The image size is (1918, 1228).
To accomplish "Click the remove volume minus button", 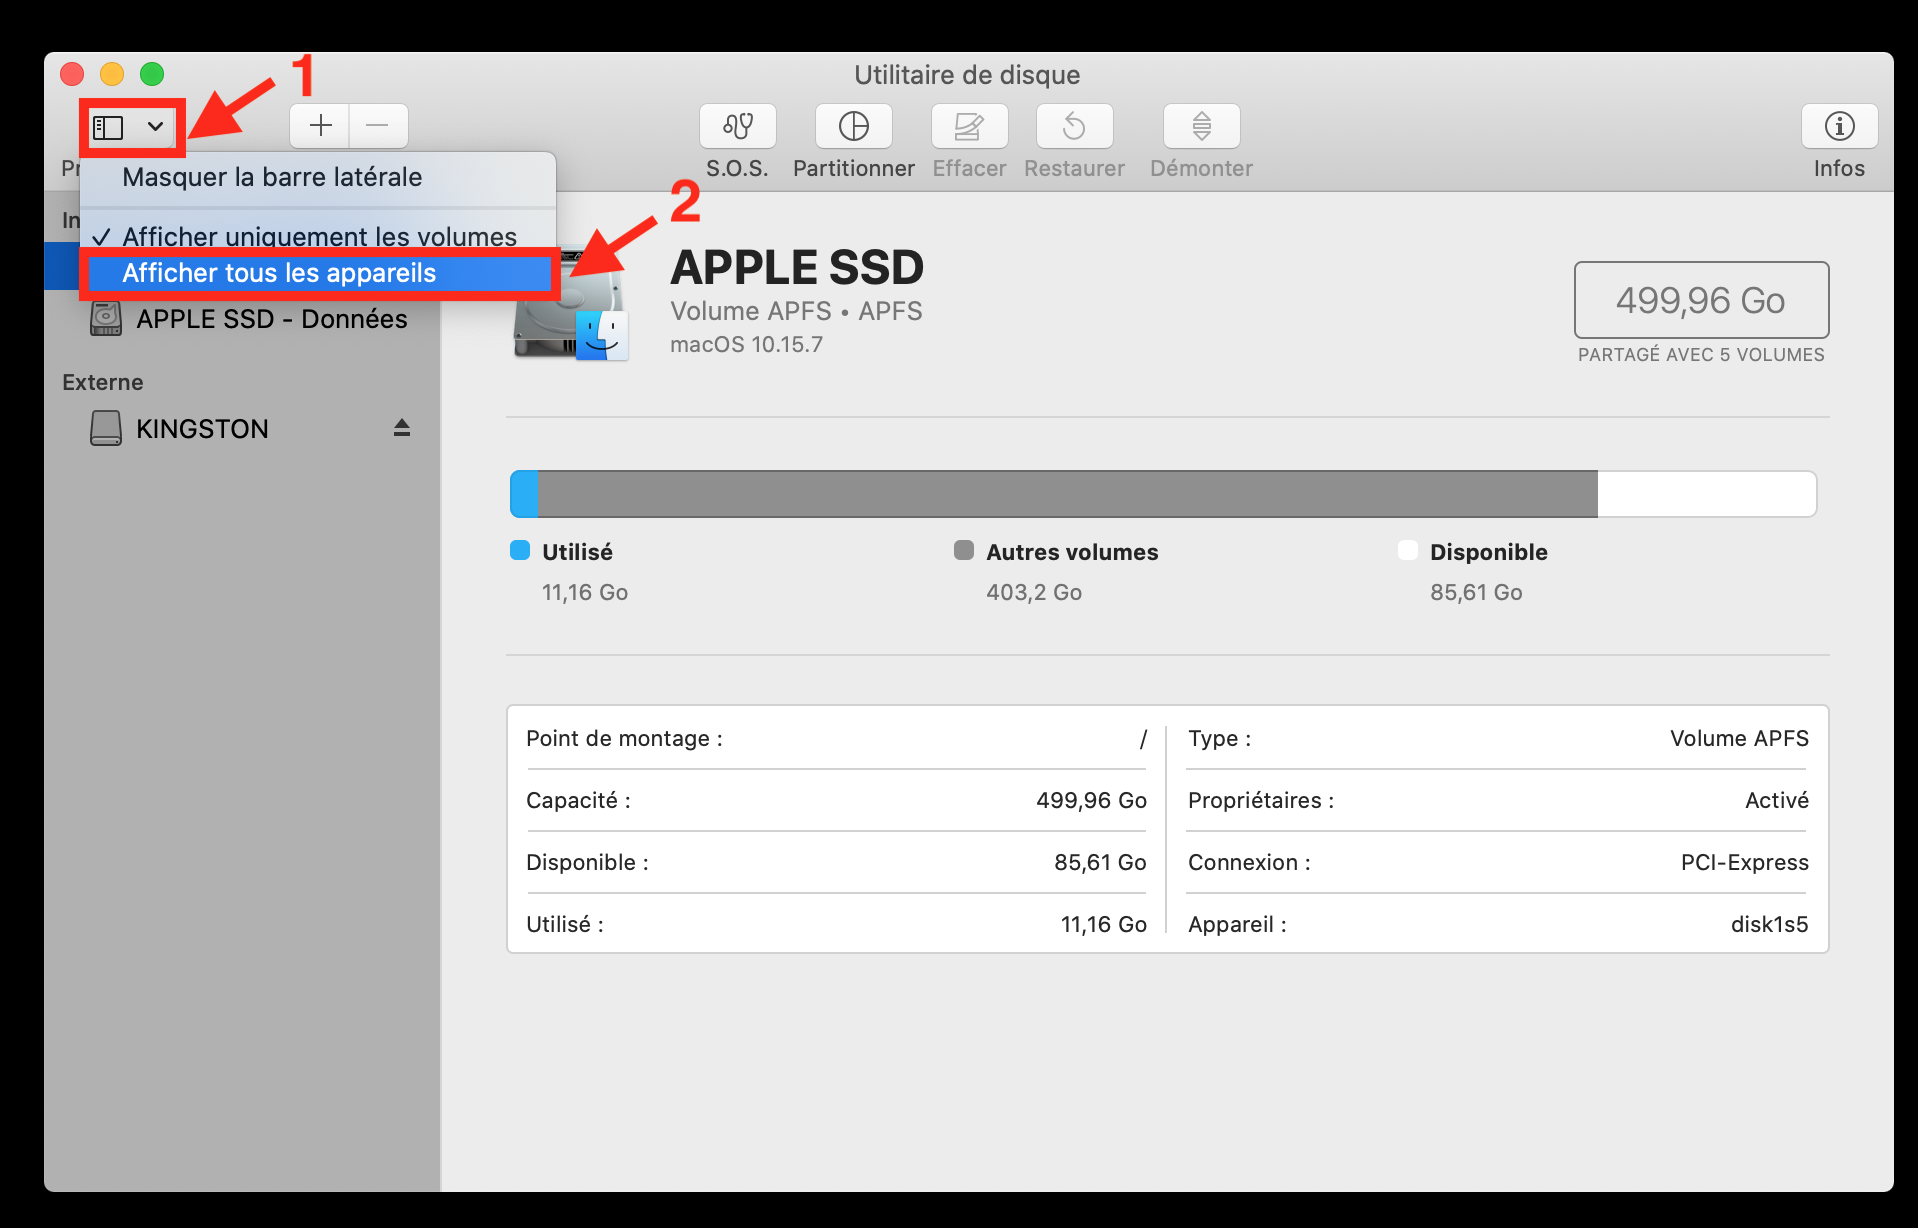I will click(x=378, y=126).
